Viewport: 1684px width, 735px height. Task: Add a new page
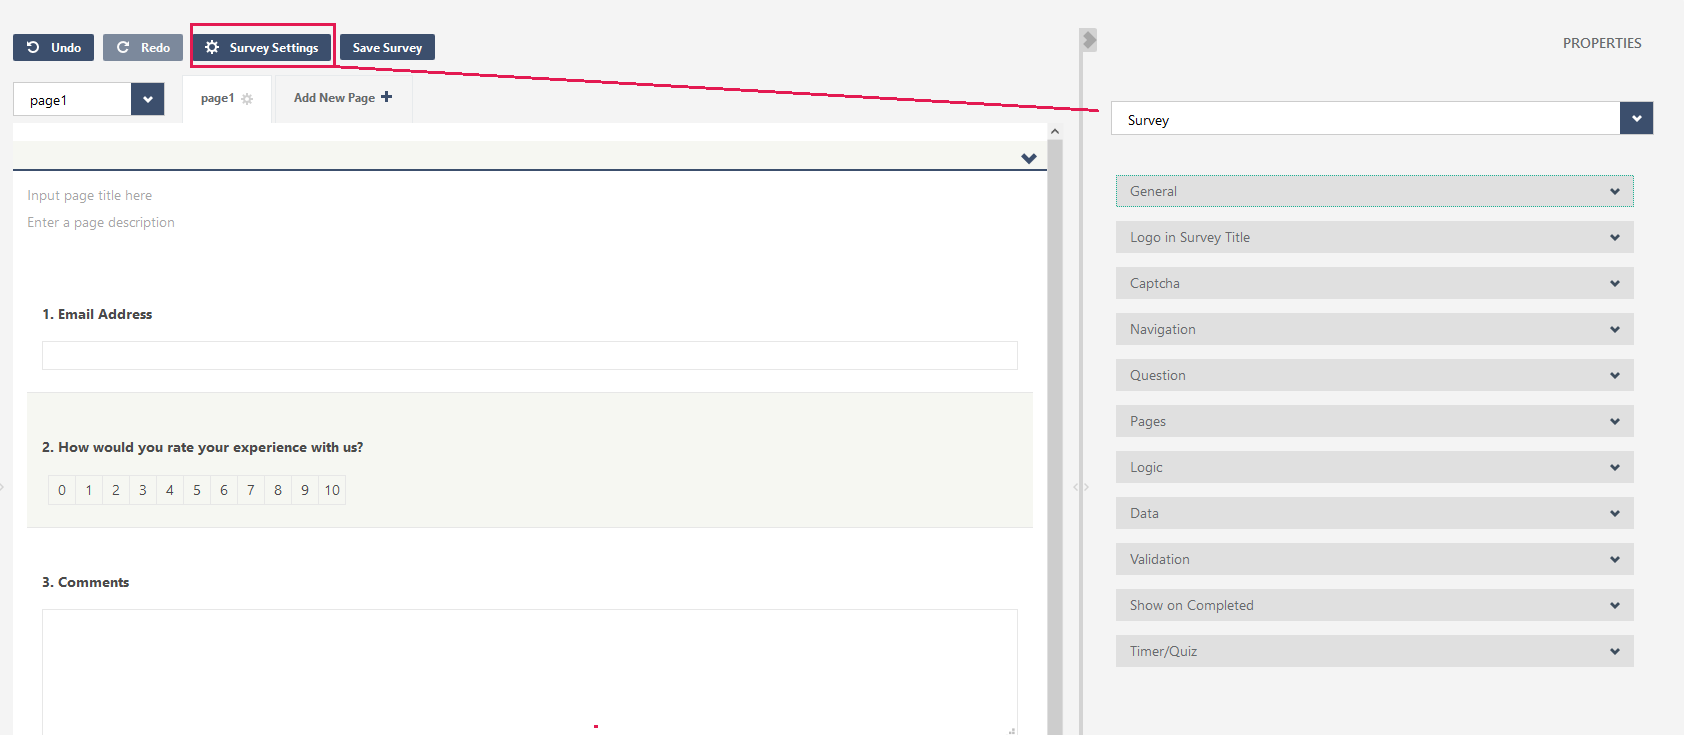[342, 98]
